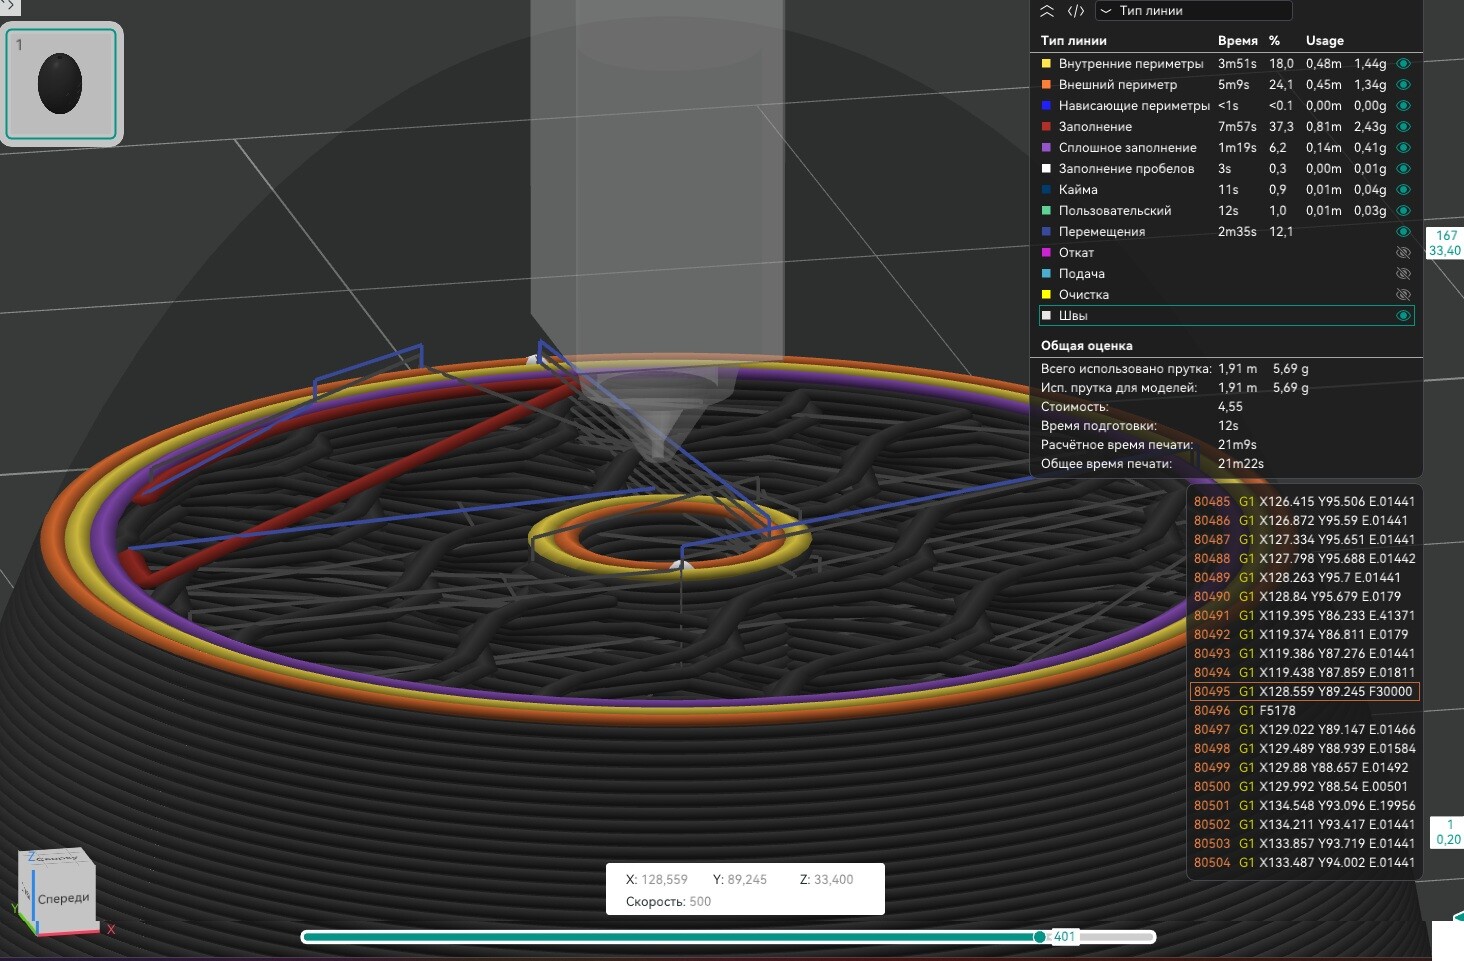Show 'Подача' unretractions via crossed-eye icon

tap(1403, 274)
